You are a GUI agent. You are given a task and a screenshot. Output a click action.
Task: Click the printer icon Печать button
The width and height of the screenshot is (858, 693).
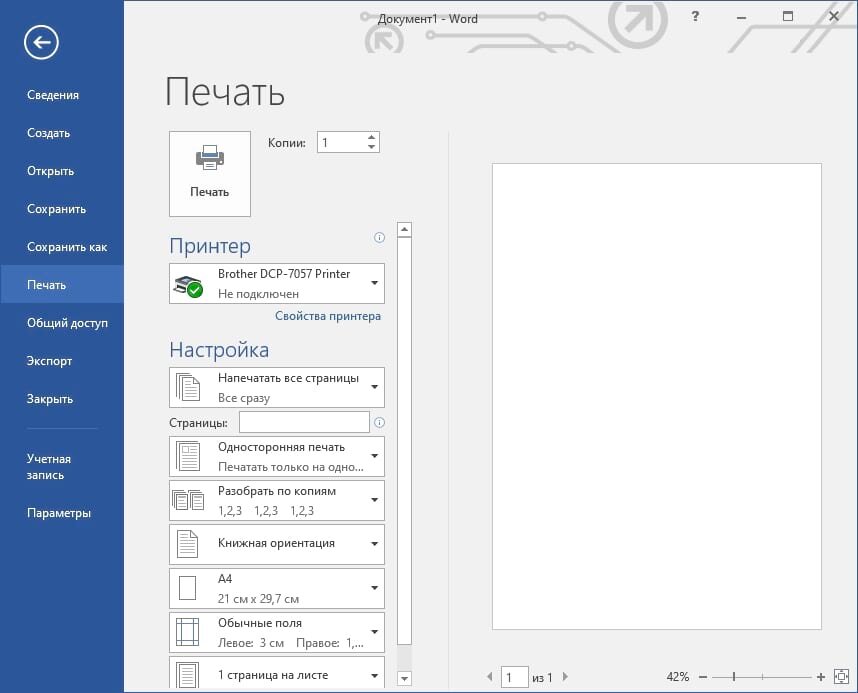pyautogui.click(x=210, y=174)
